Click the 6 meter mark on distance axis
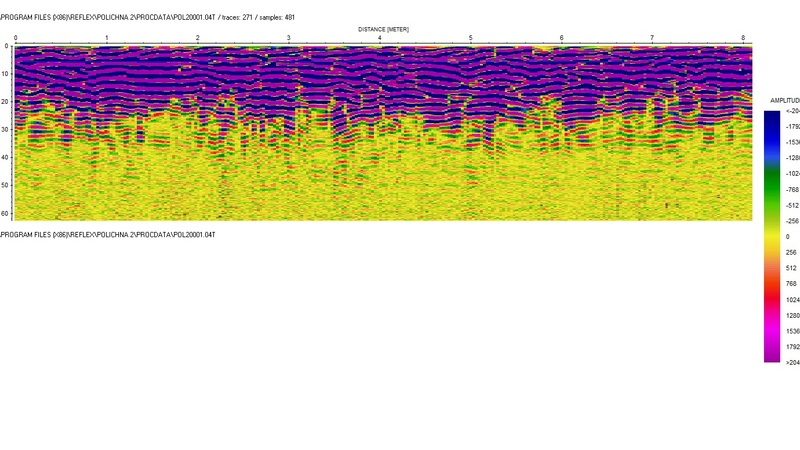Screen dimensions: 800x450 (561, 38)
